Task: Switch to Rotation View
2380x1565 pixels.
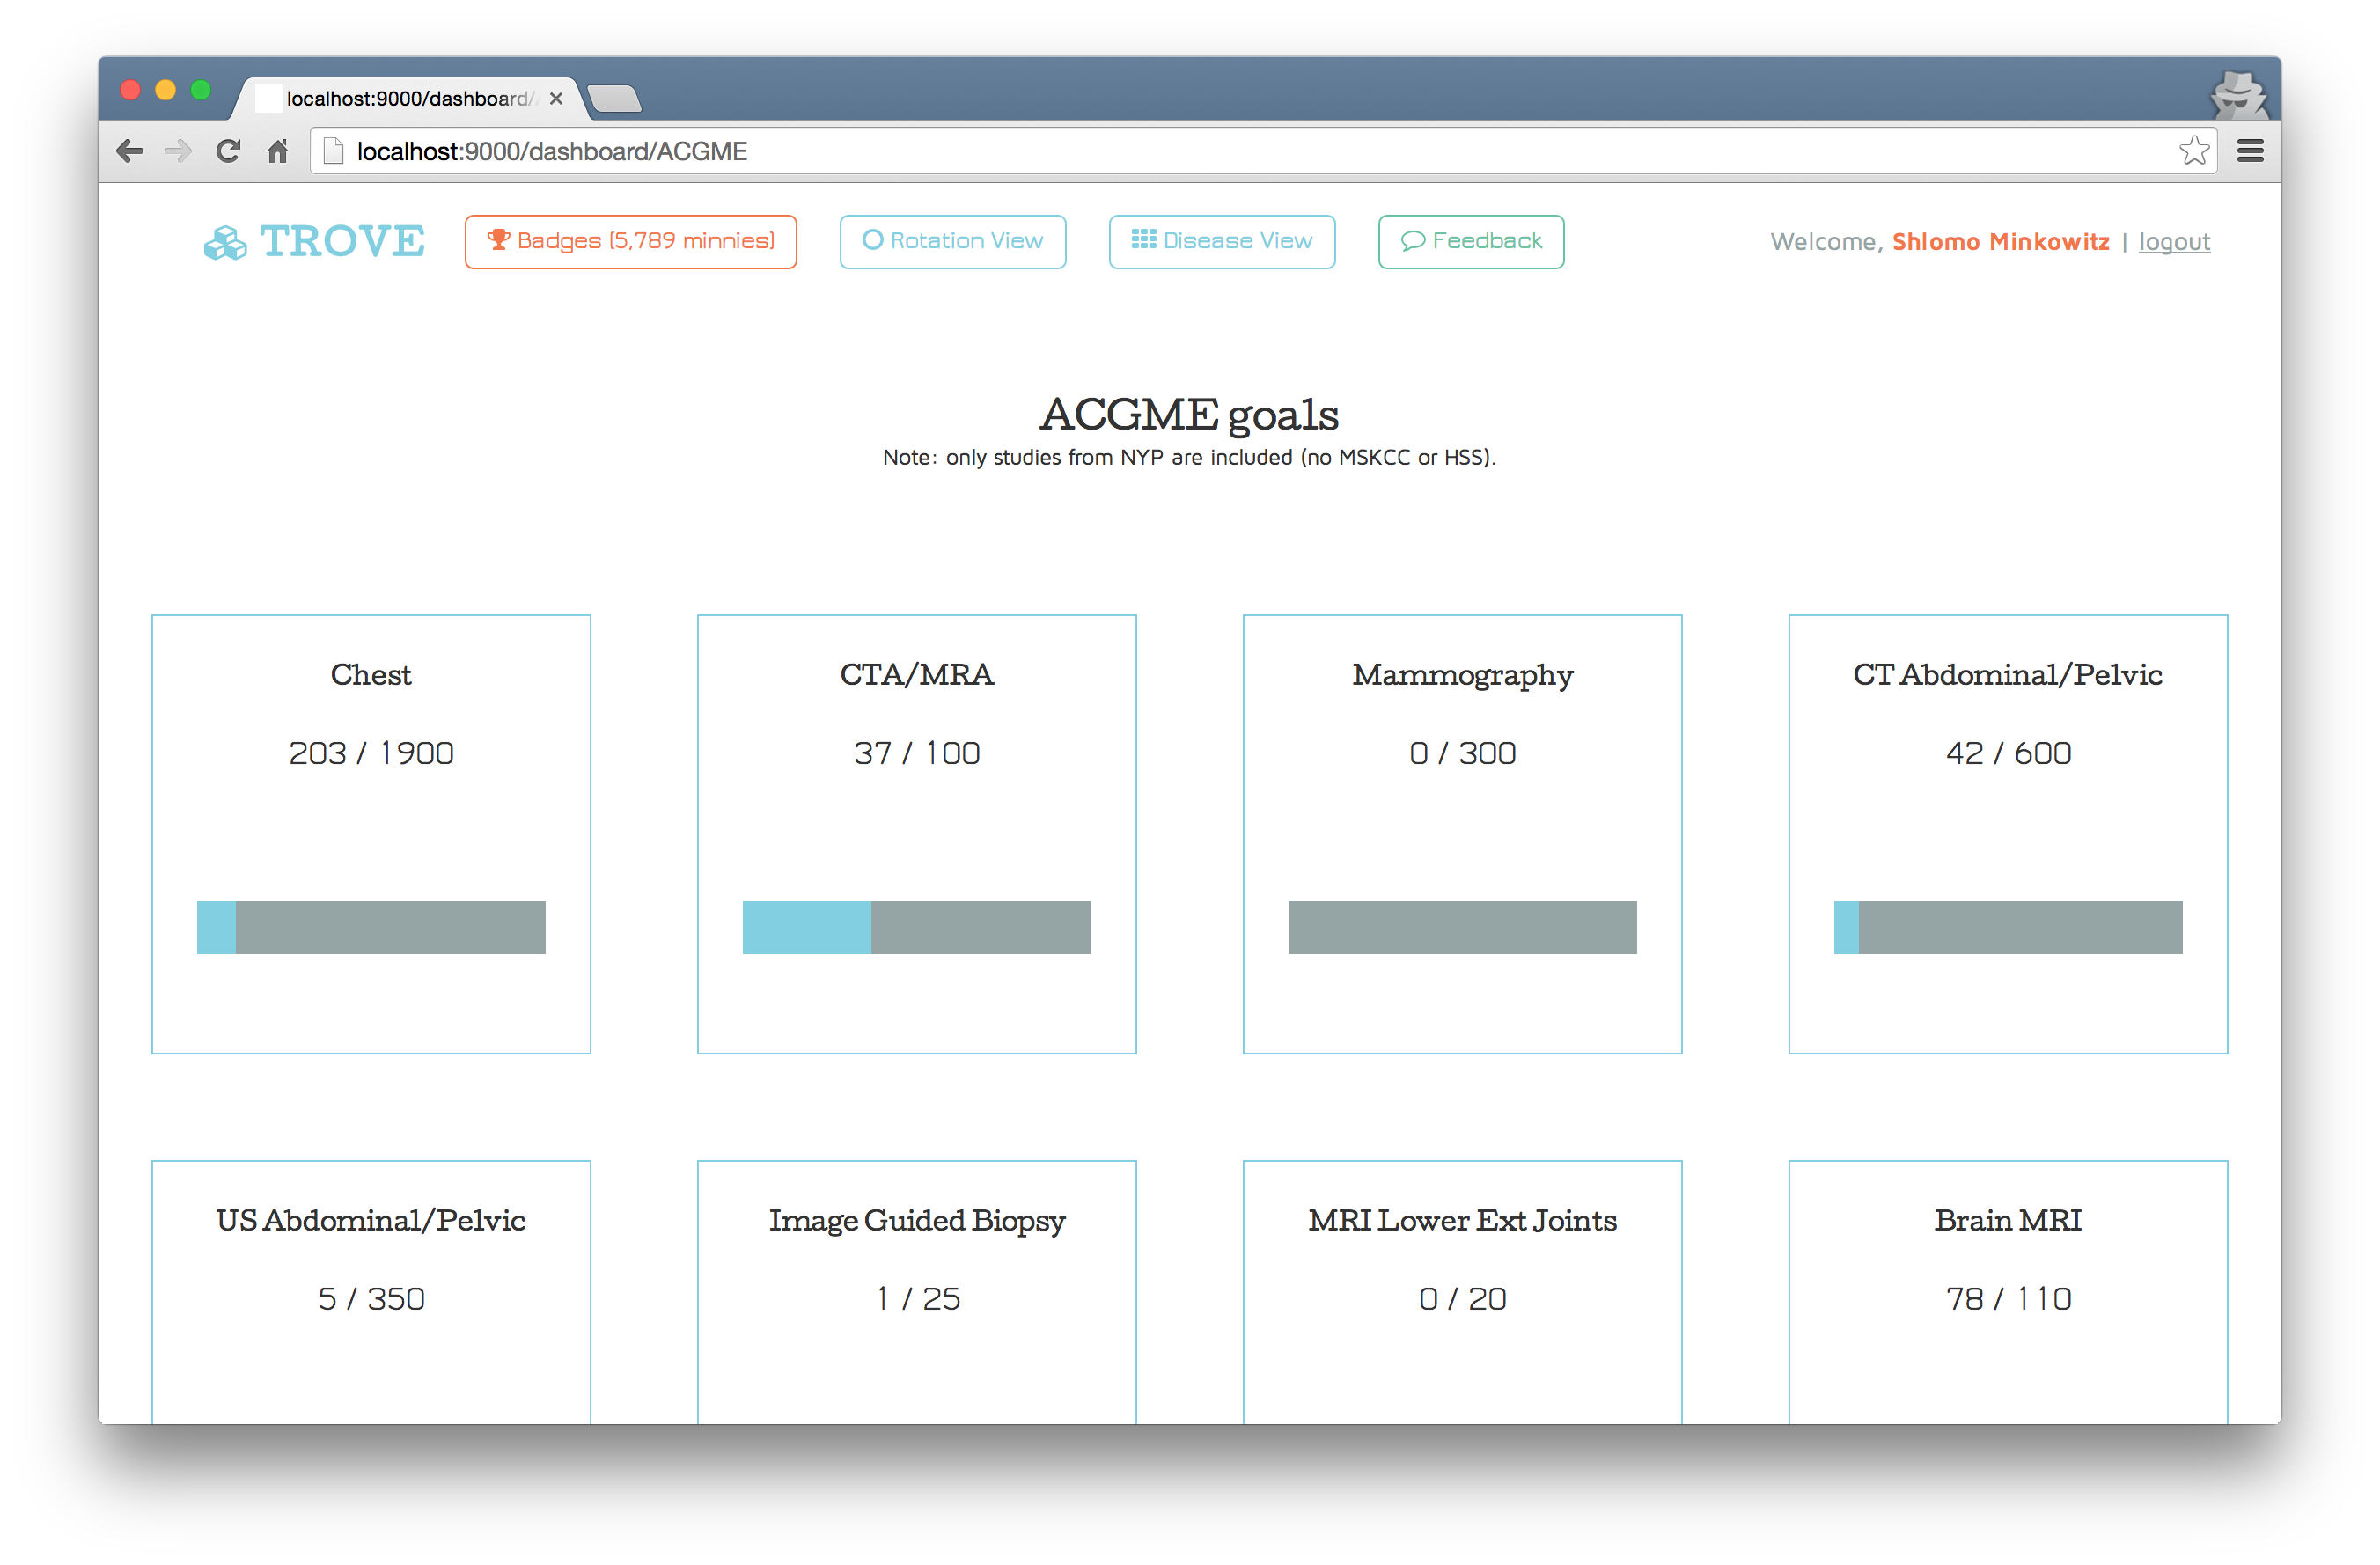Action: (x=952, y=242)
